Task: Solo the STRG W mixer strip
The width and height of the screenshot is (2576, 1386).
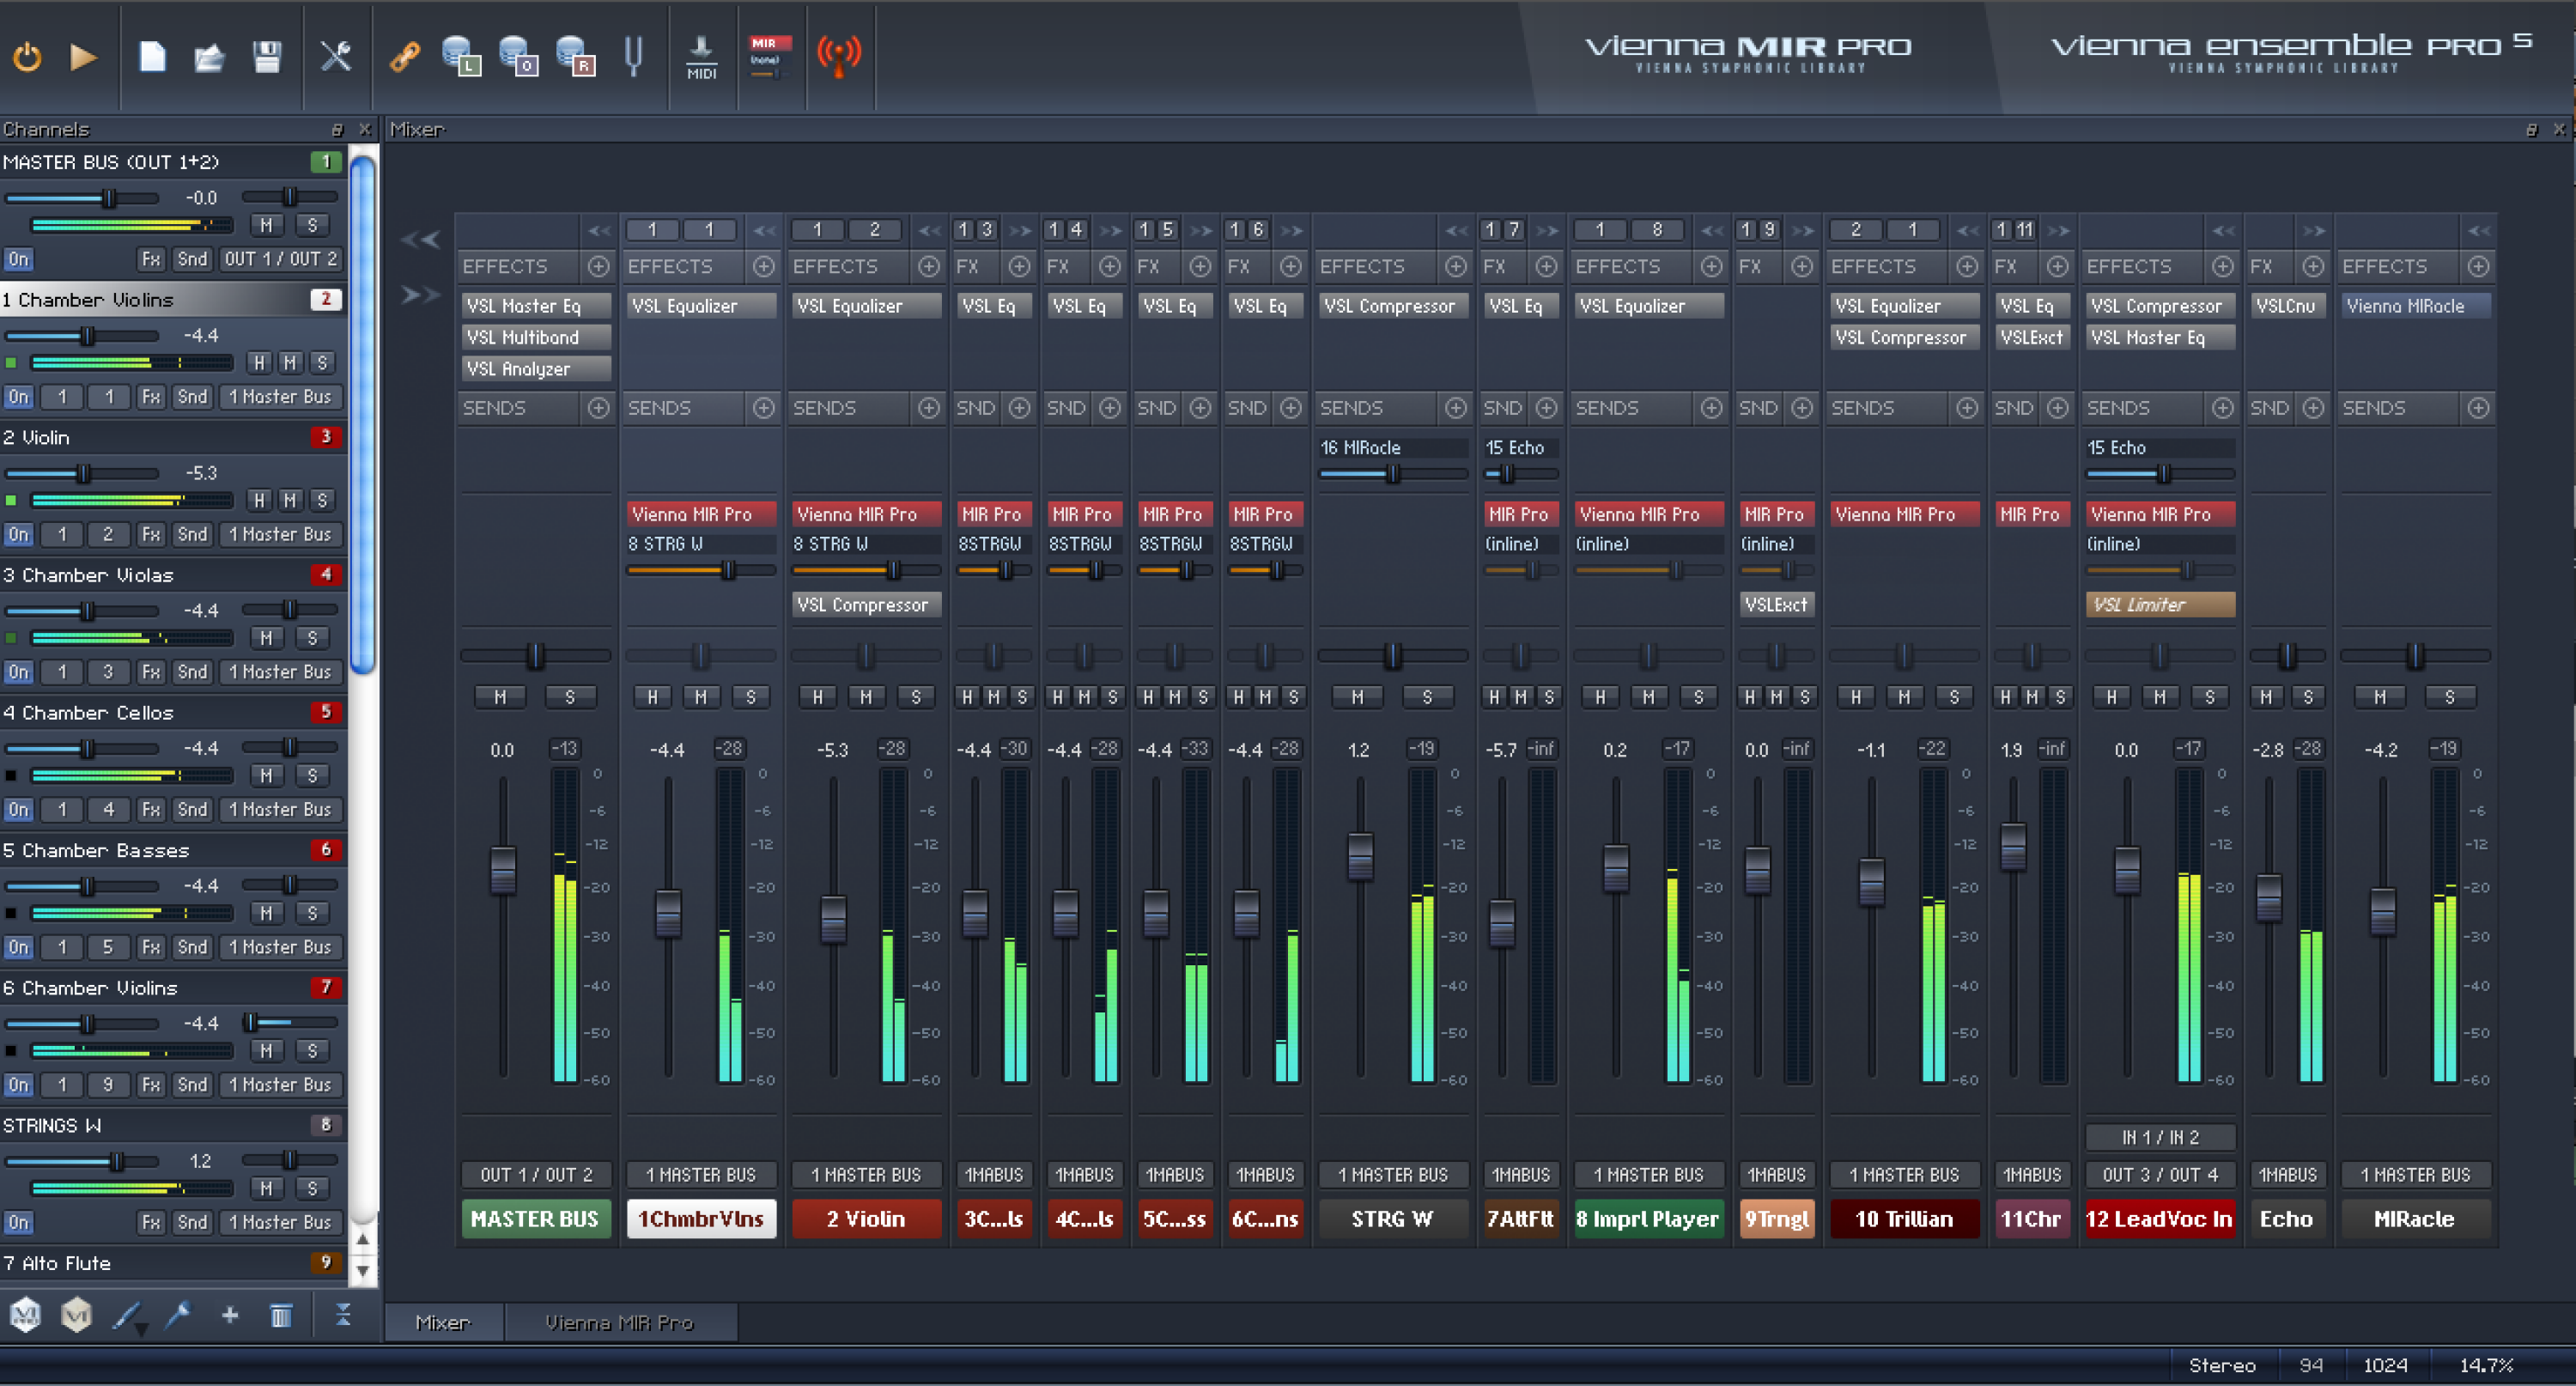Action: (x=1427, y=697)
